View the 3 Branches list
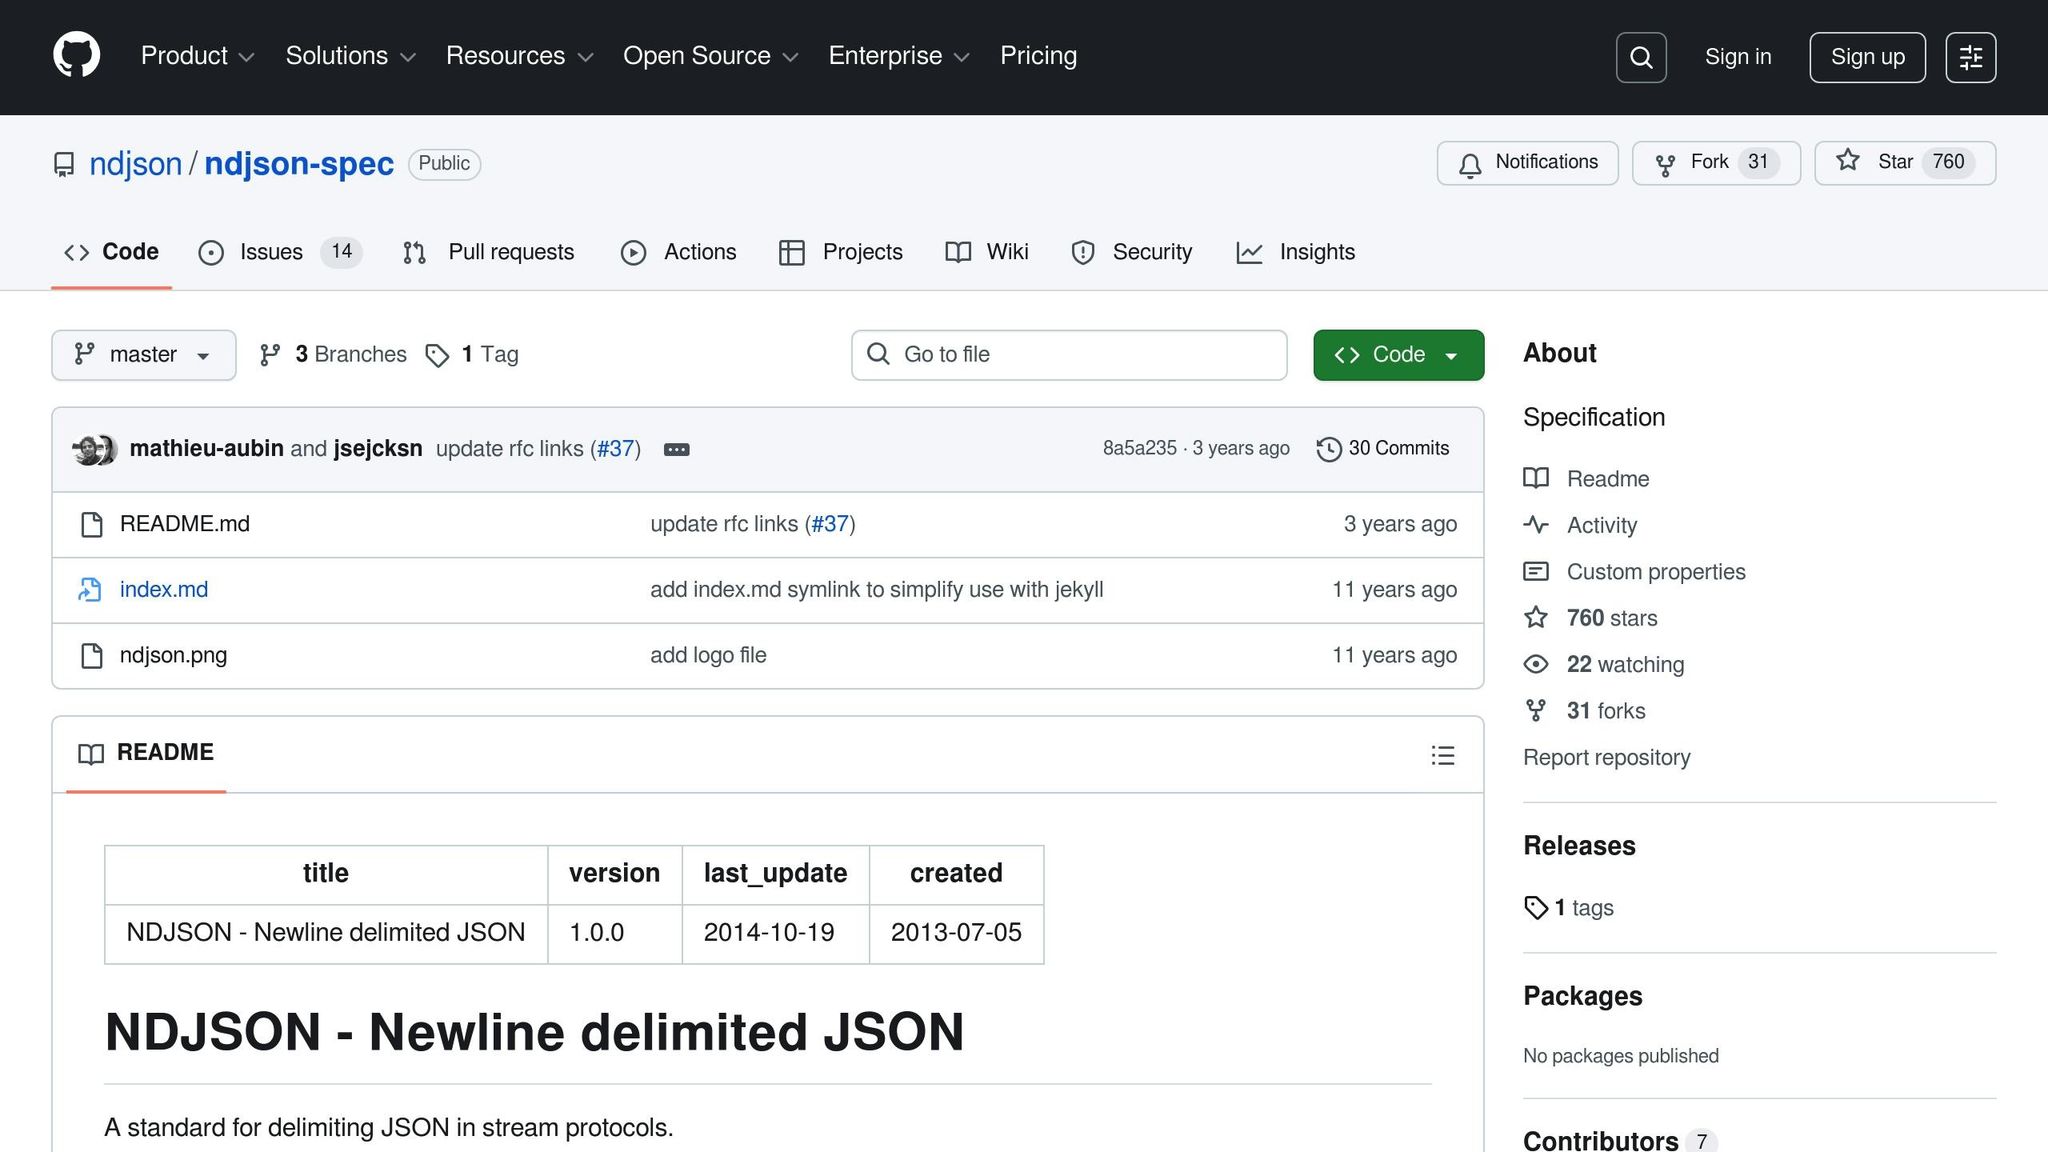This screenshot has width=2048, height=1152. pos(333,355)
